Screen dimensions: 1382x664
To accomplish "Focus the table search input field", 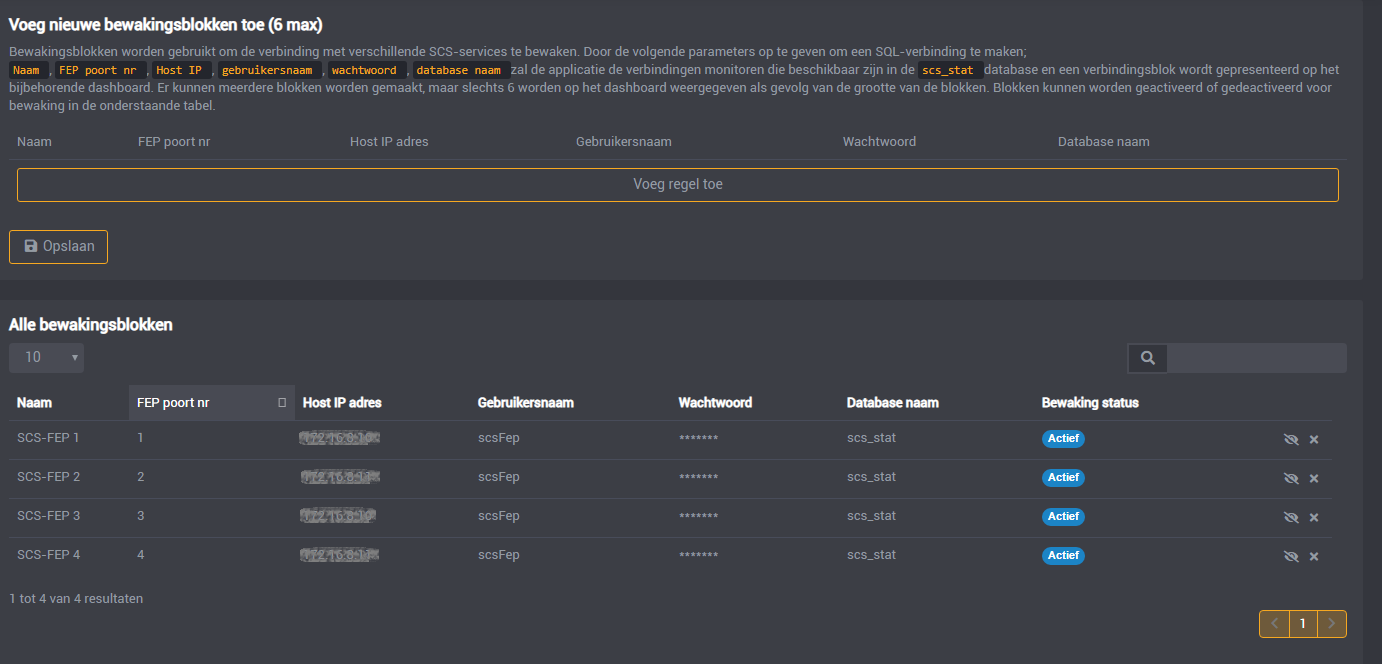I will click(1257, 358).
